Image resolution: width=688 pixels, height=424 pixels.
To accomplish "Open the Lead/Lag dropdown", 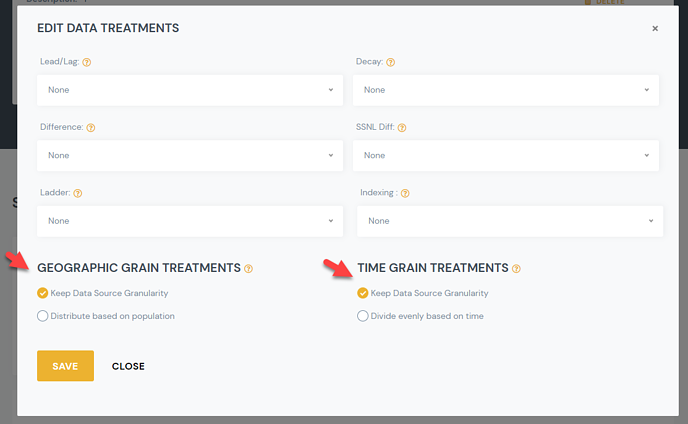I will pyautogui.click(x=189, y=90).
